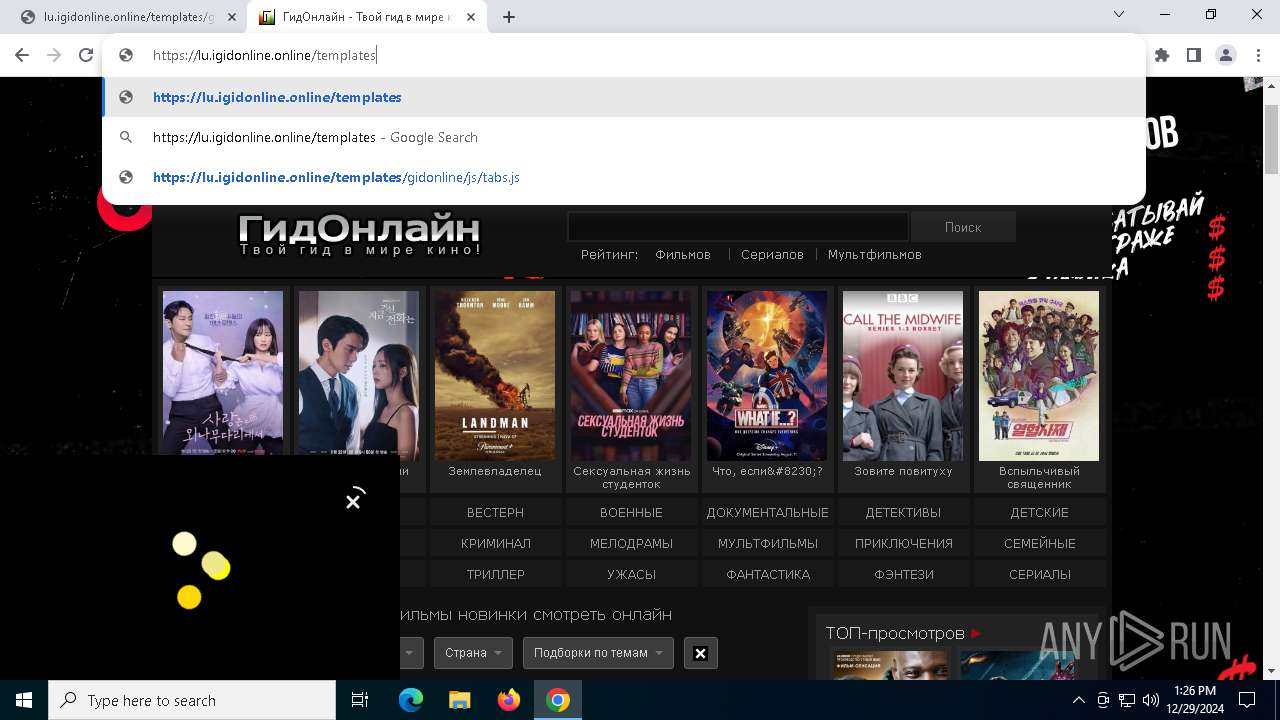Open the Chrome profile avatar menu
Image resolution: width=1280 pixels, height=720 pixels.
1226,55
